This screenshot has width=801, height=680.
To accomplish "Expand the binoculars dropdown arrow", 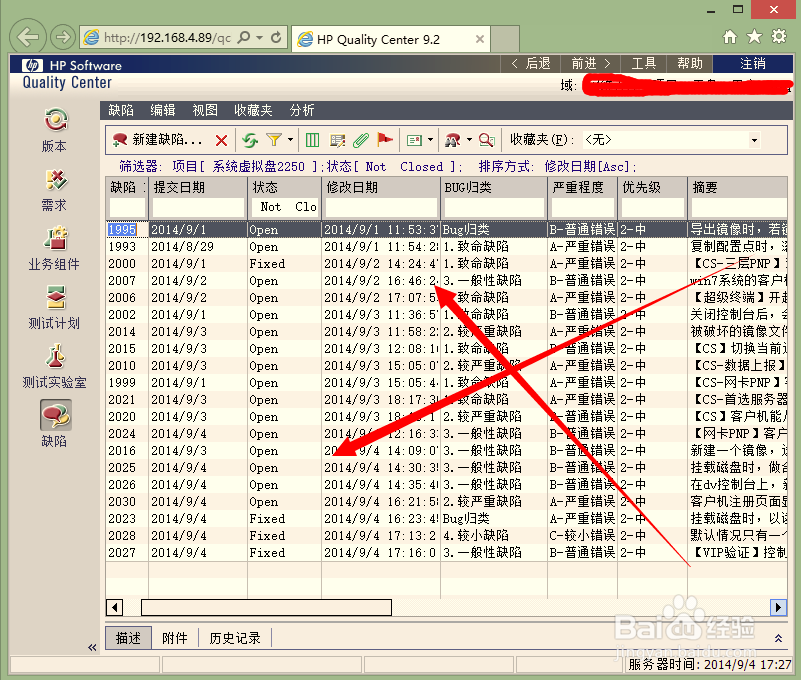I will [469, 139].
